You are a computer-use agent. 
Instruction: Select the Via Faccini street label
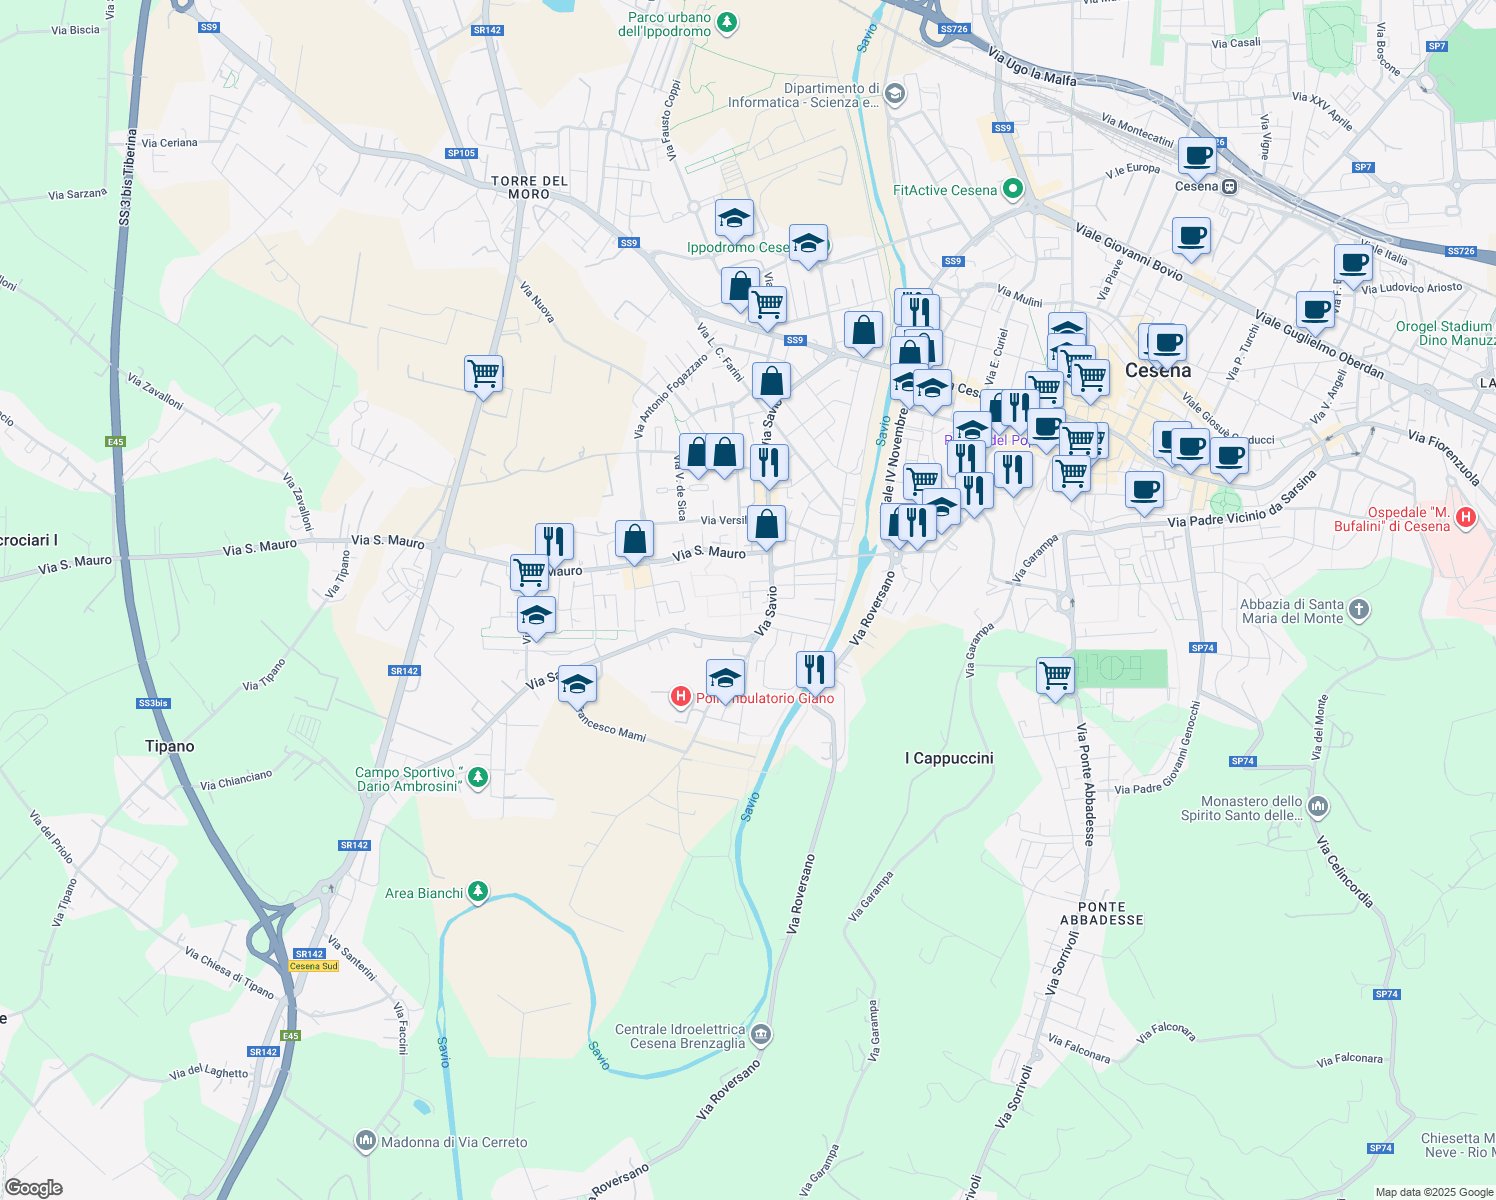point(401,1028)
